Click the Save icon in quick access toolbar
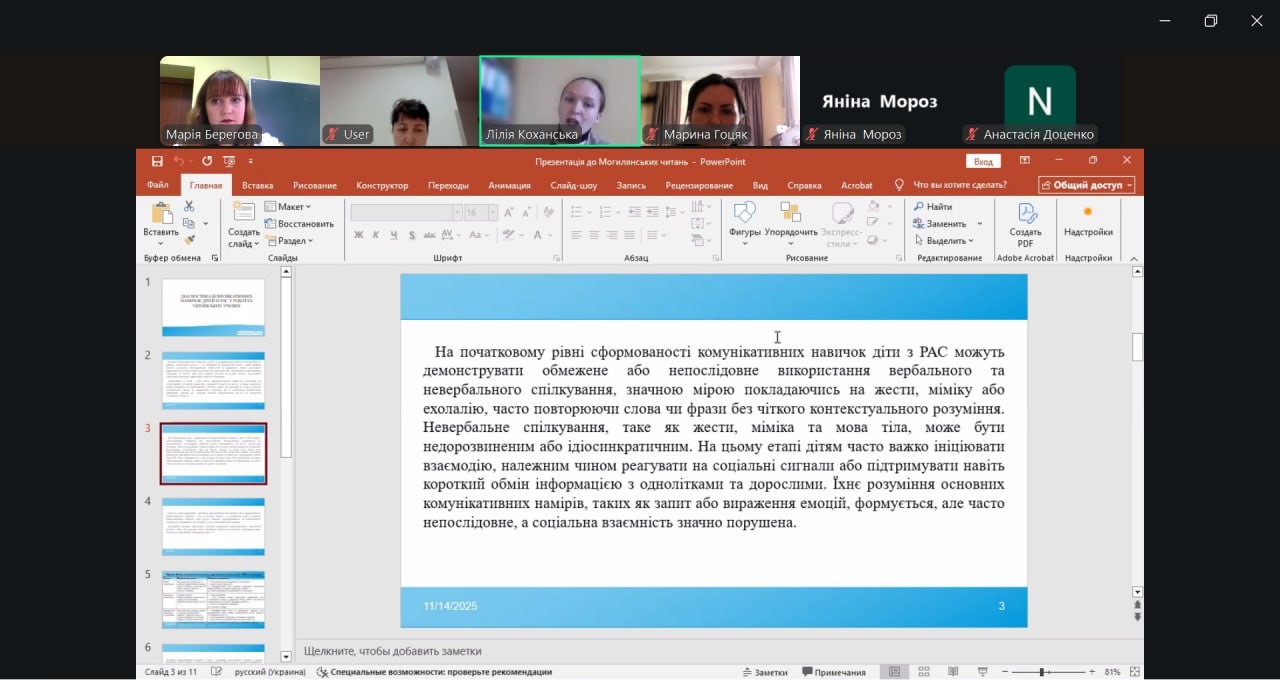The height and width of the screenshot is (680, 1280). pos(157,161)
